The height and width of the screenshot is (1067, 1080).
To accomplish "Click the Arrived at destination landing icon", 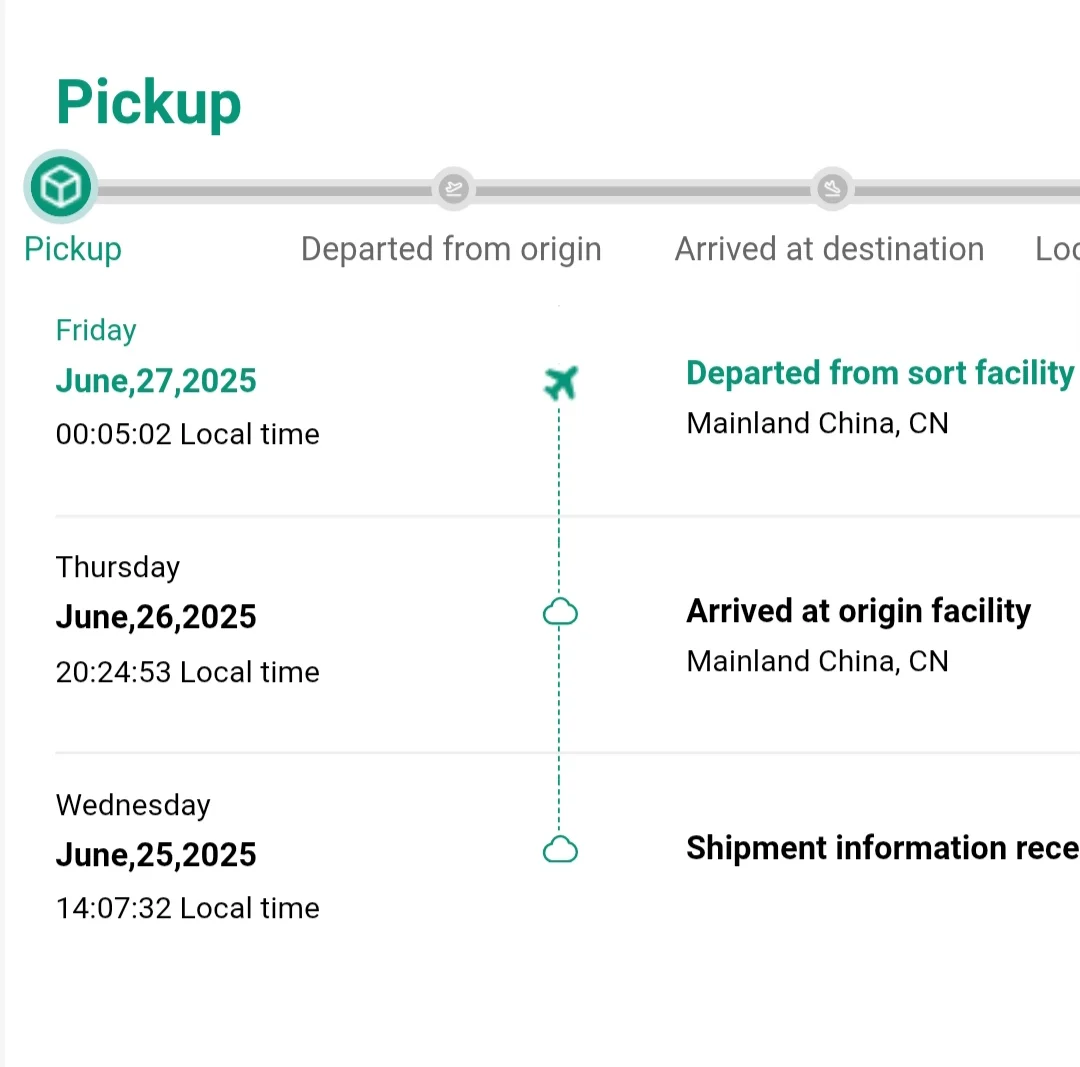I will click(832, 188).
